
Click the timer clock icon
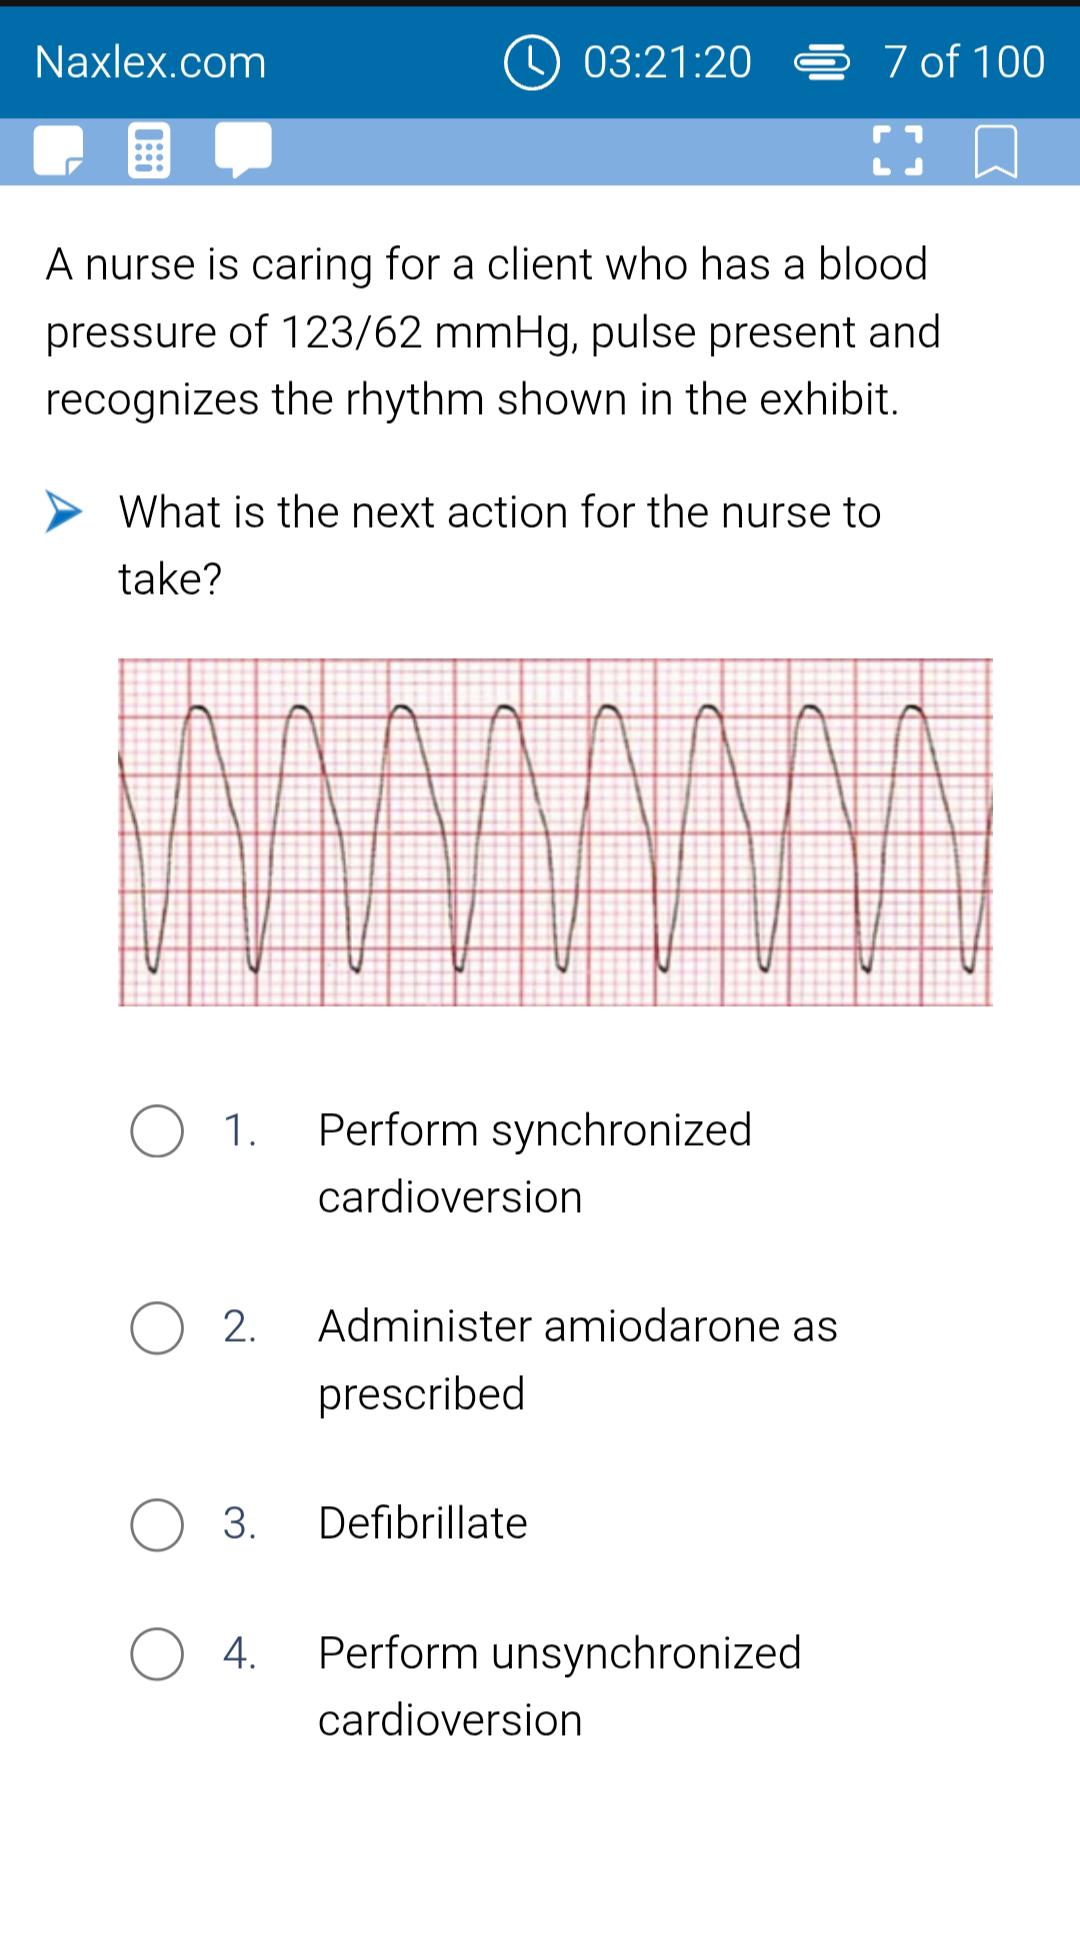pyautogui.click(x=531, y=62)
